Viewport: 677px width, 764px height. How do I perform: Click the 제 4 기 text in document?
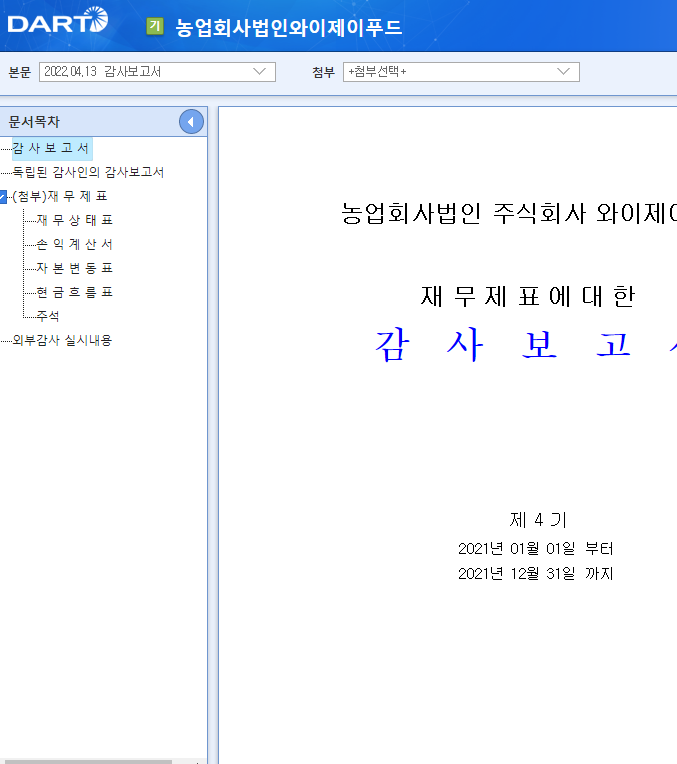(x=538, y=520)
